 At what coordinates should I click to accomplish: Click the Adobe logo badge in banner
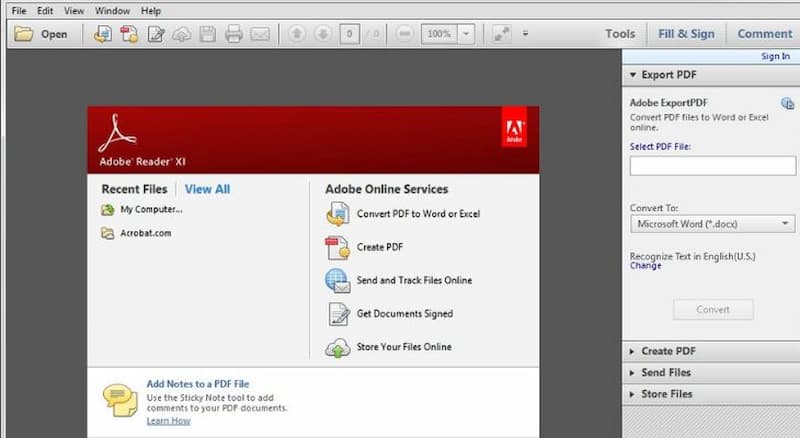click(x=514, y=127)
